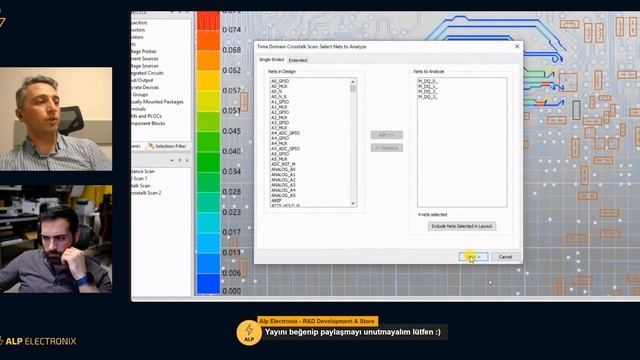This screenshot has height=360, width=640.
Task: Close the Select Nets to Analyze dialog
Action: (x=517, y=47)
